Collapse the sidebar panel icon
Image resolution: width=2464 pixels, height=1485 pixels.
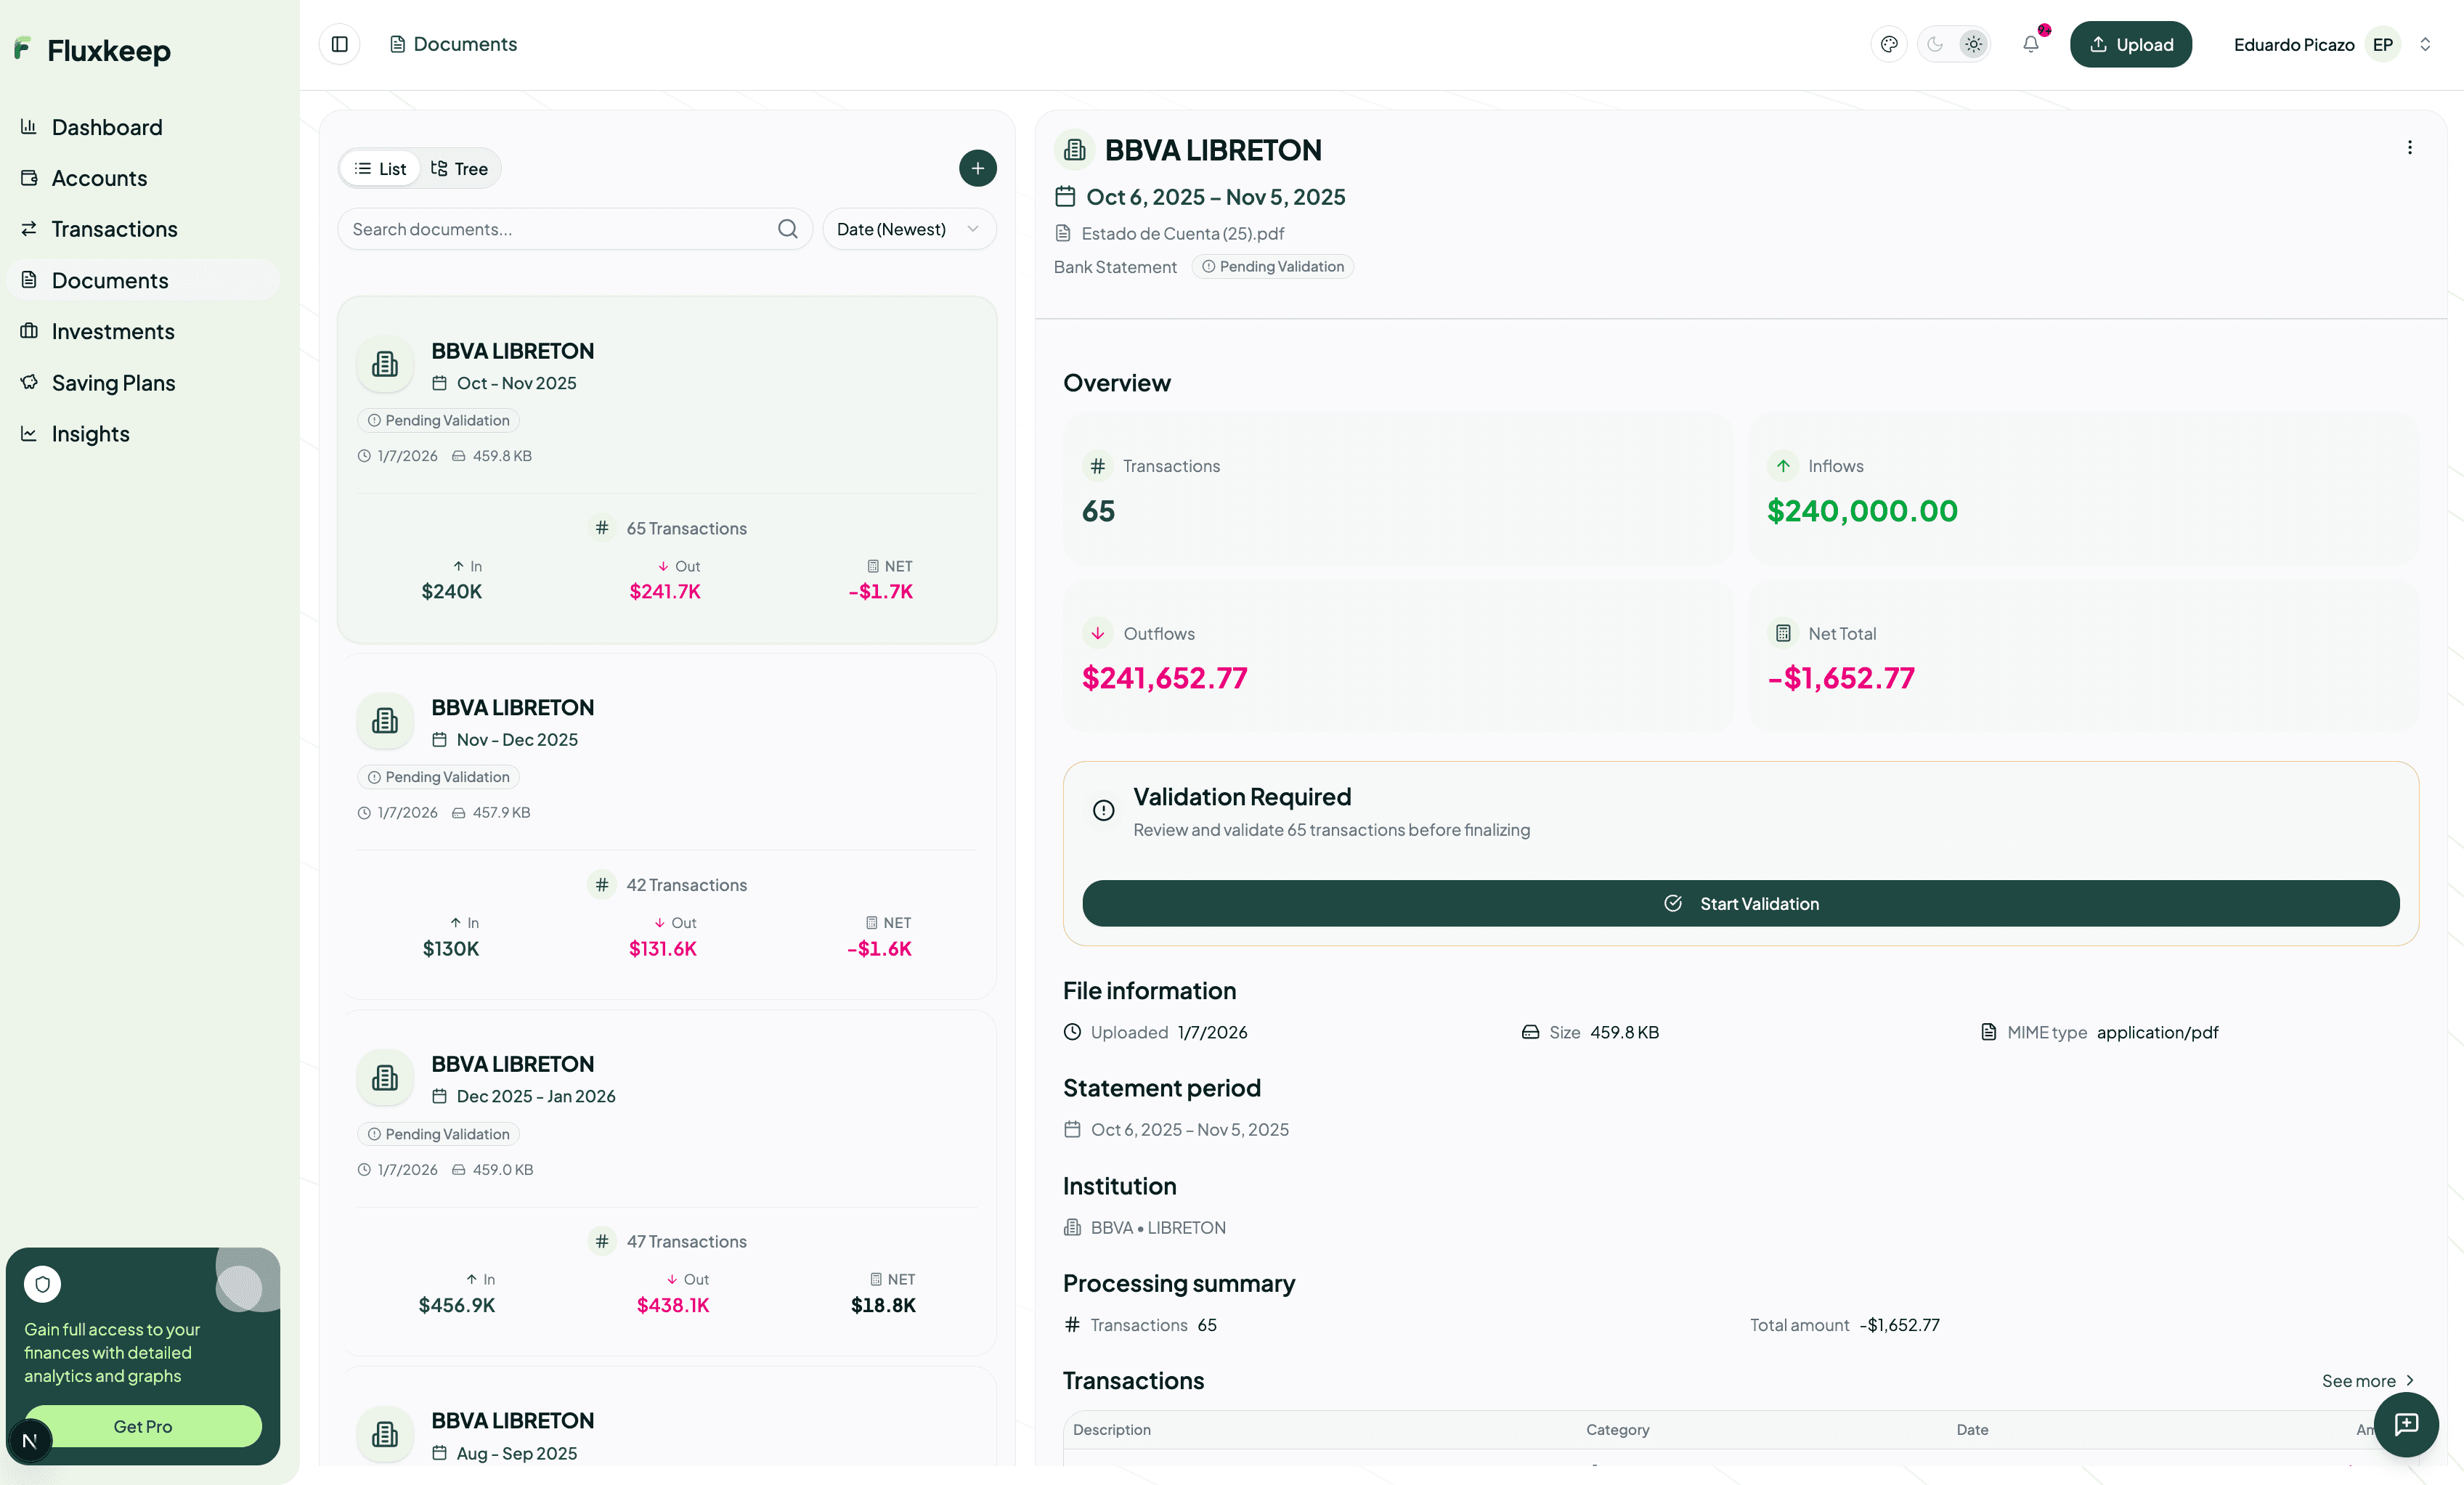click(x=339, y=44)
